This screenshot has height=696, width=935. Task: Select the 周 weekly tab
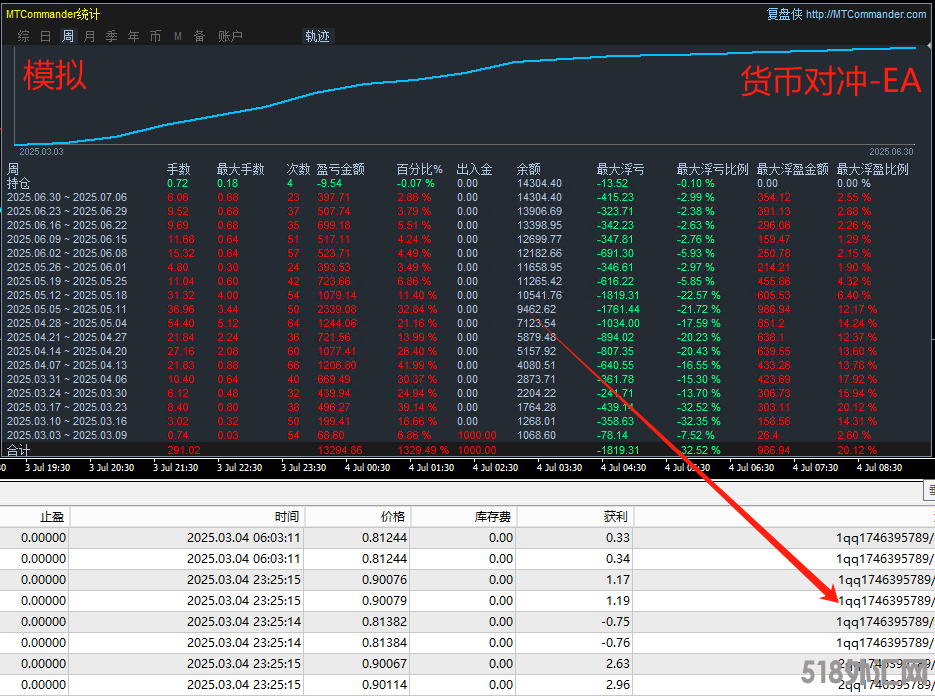67,36
